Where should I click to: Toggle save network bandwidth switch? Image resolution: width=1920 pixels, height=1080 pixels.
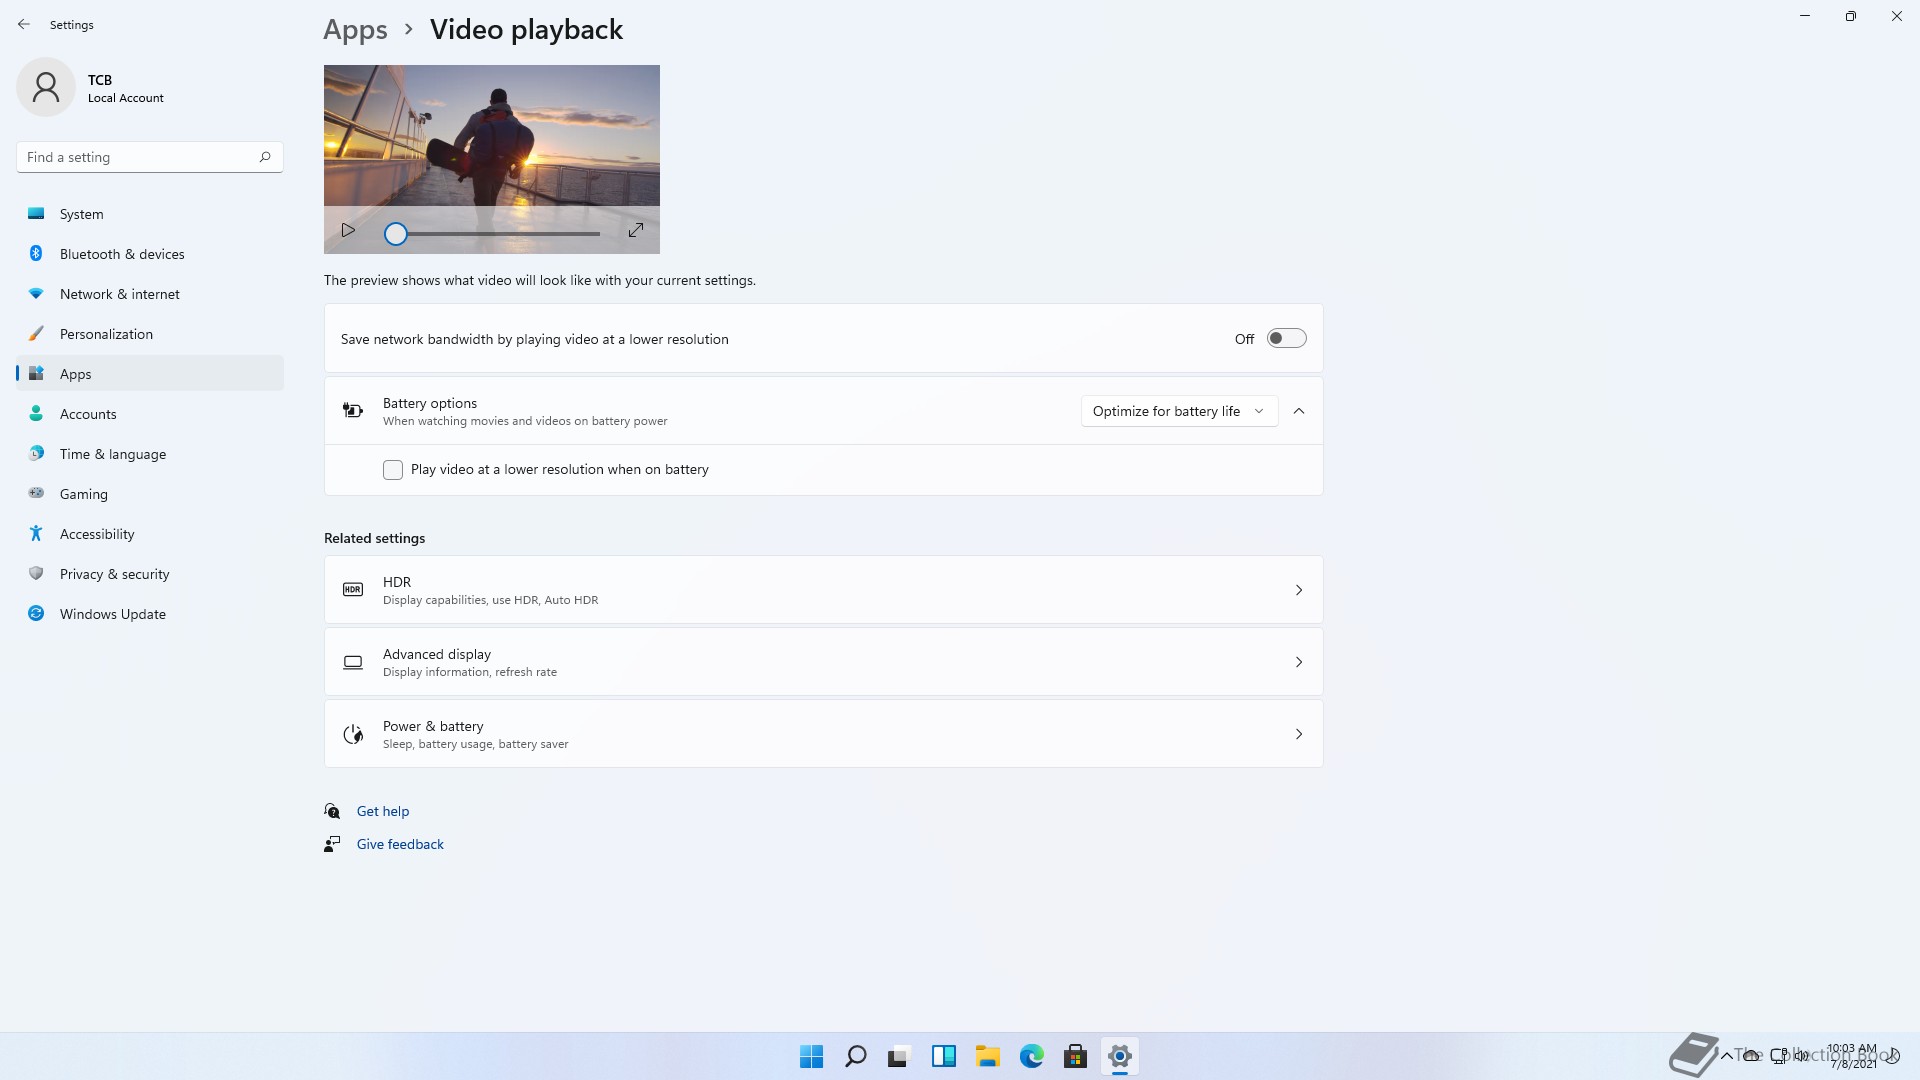(x=1286, y=339)
